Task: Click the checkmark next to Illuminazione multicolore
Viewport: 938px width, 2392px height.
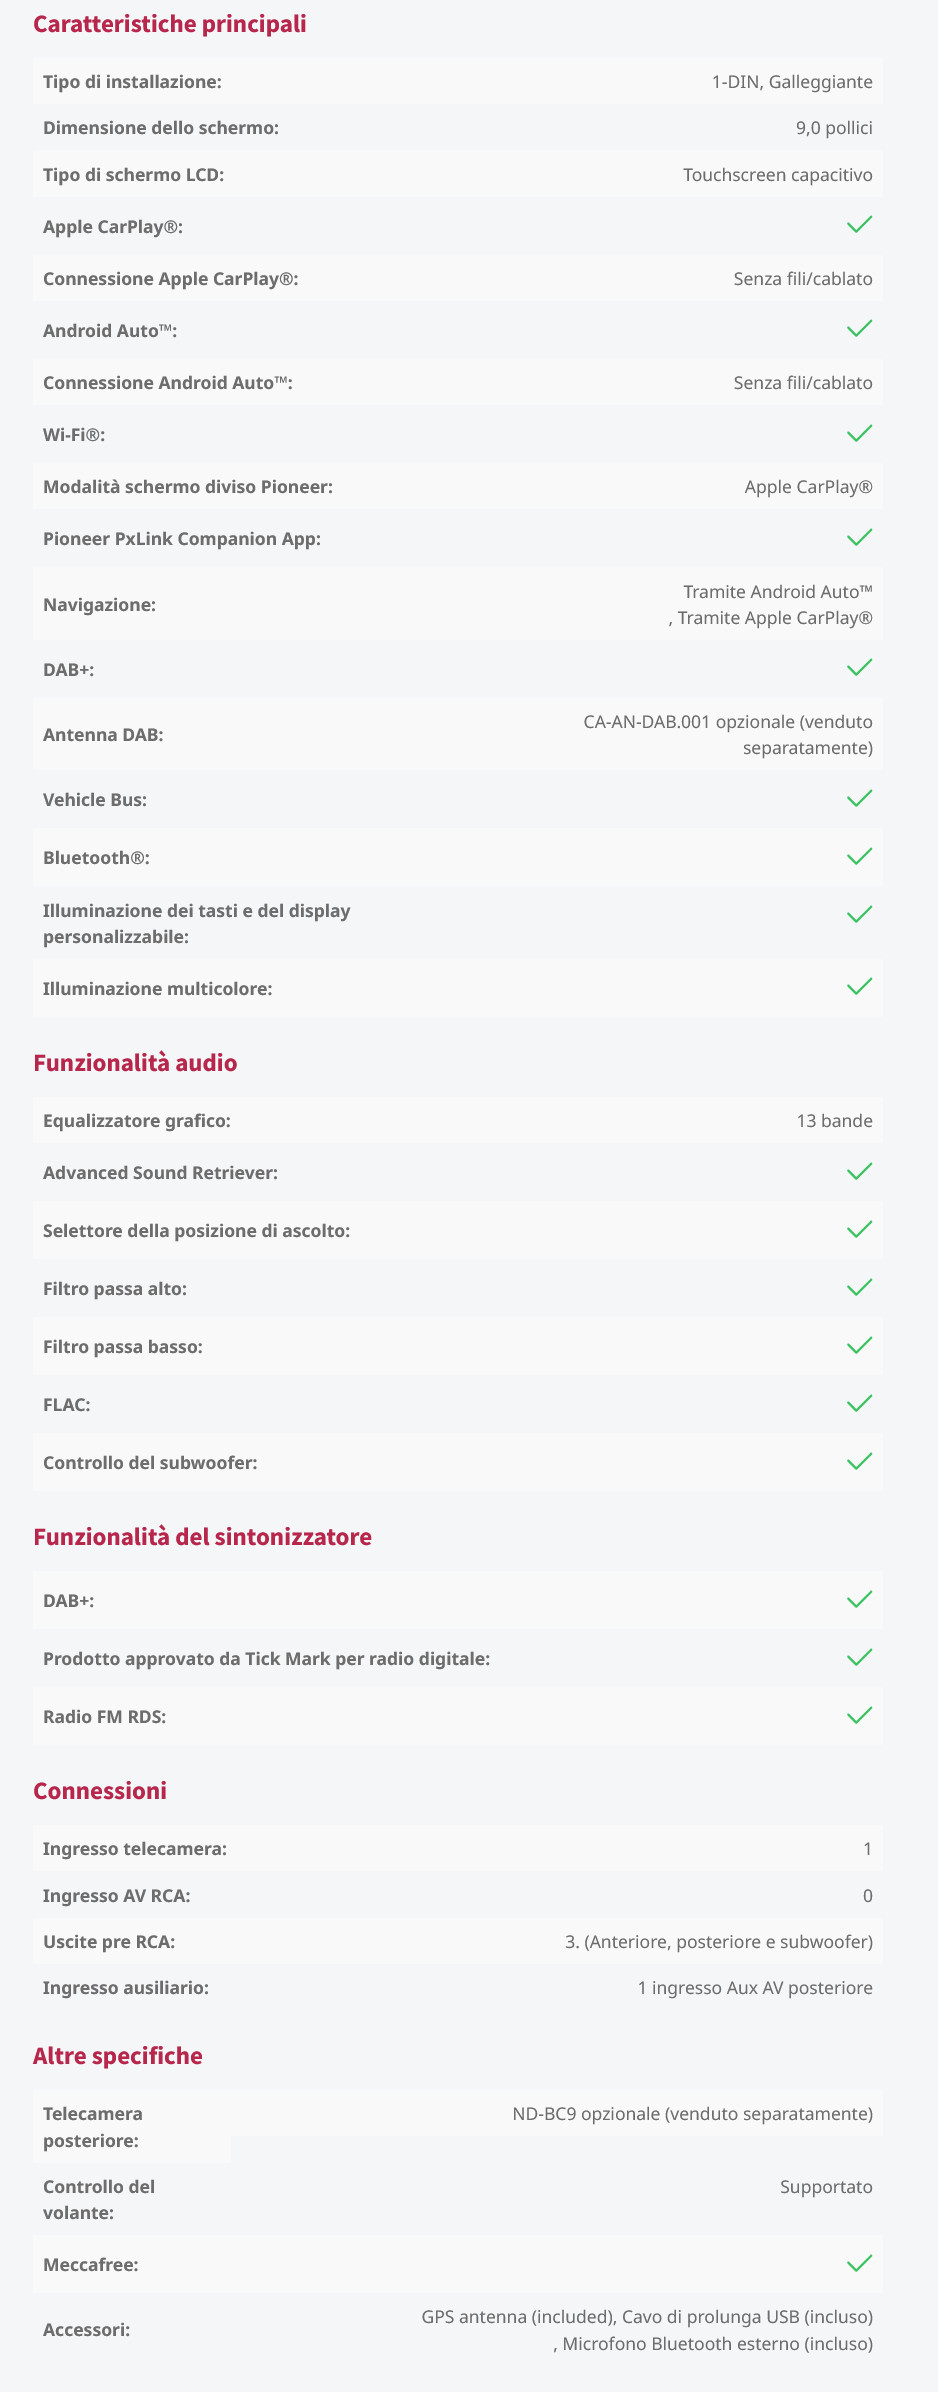Action: (859, 987)
